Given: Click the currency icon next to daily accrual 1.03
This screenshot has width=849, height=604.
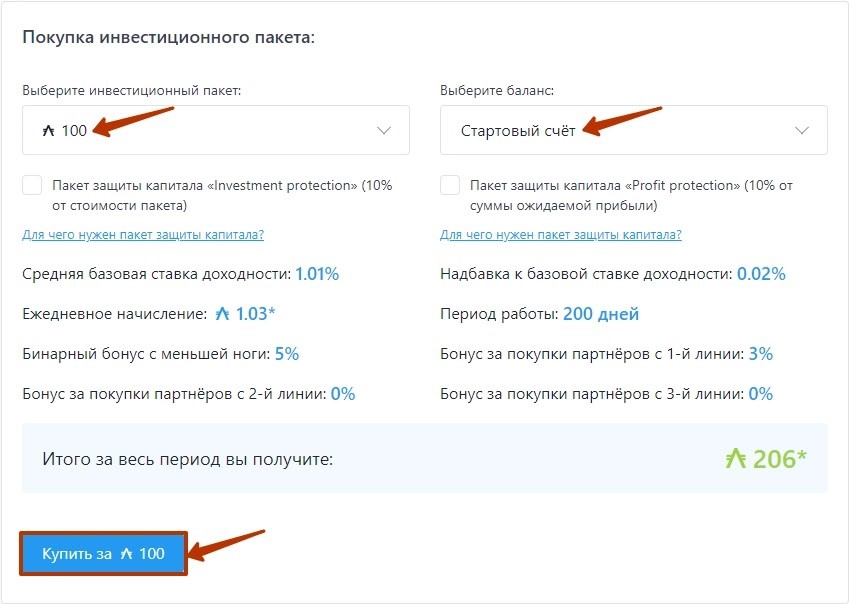Looking at the screenshot, I should coord(222,313).
